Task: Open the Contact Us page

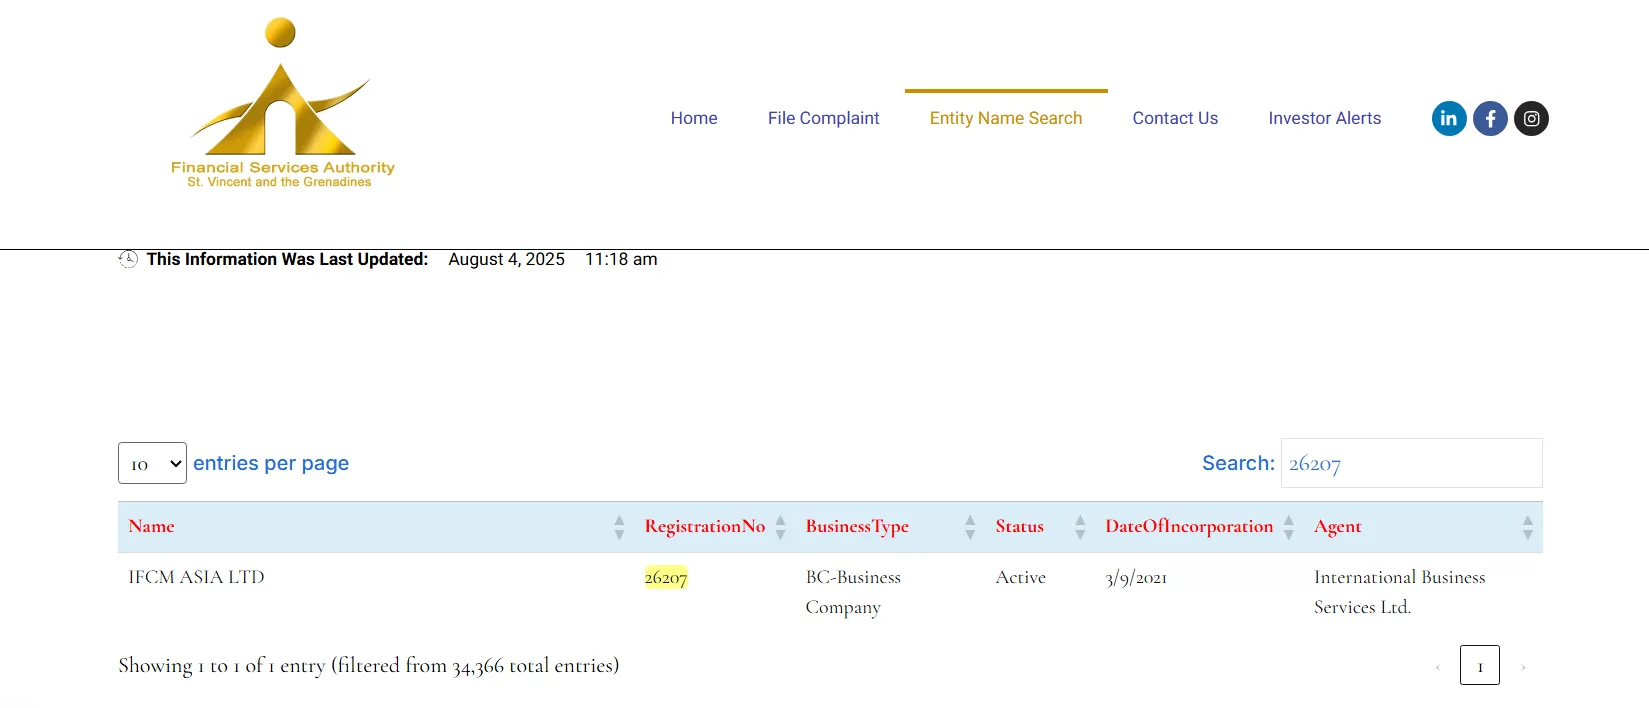Action: [x=1175, y=118]
